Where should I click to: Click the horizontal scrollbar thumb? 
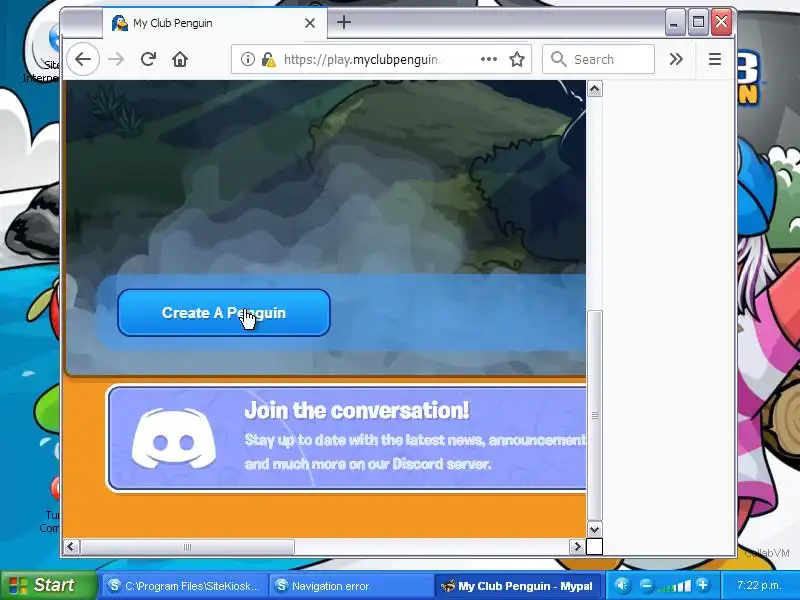(x=187, y=546)
